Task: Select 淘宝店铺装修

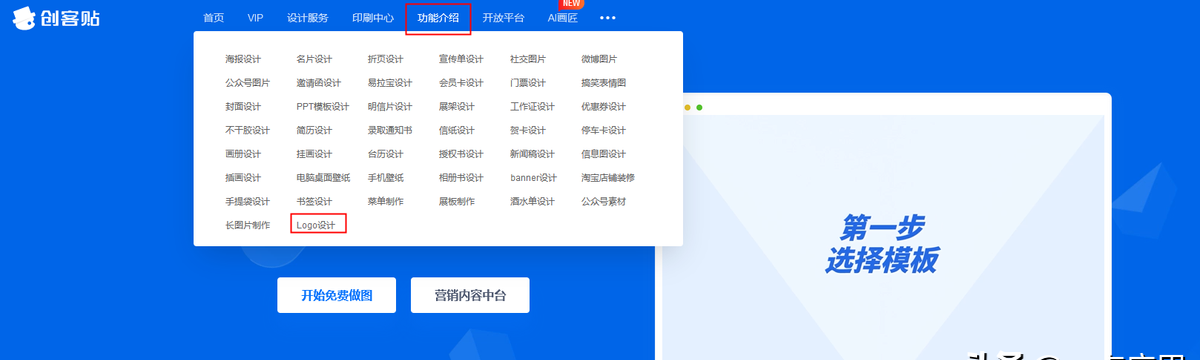Action: tap(608, 178)
